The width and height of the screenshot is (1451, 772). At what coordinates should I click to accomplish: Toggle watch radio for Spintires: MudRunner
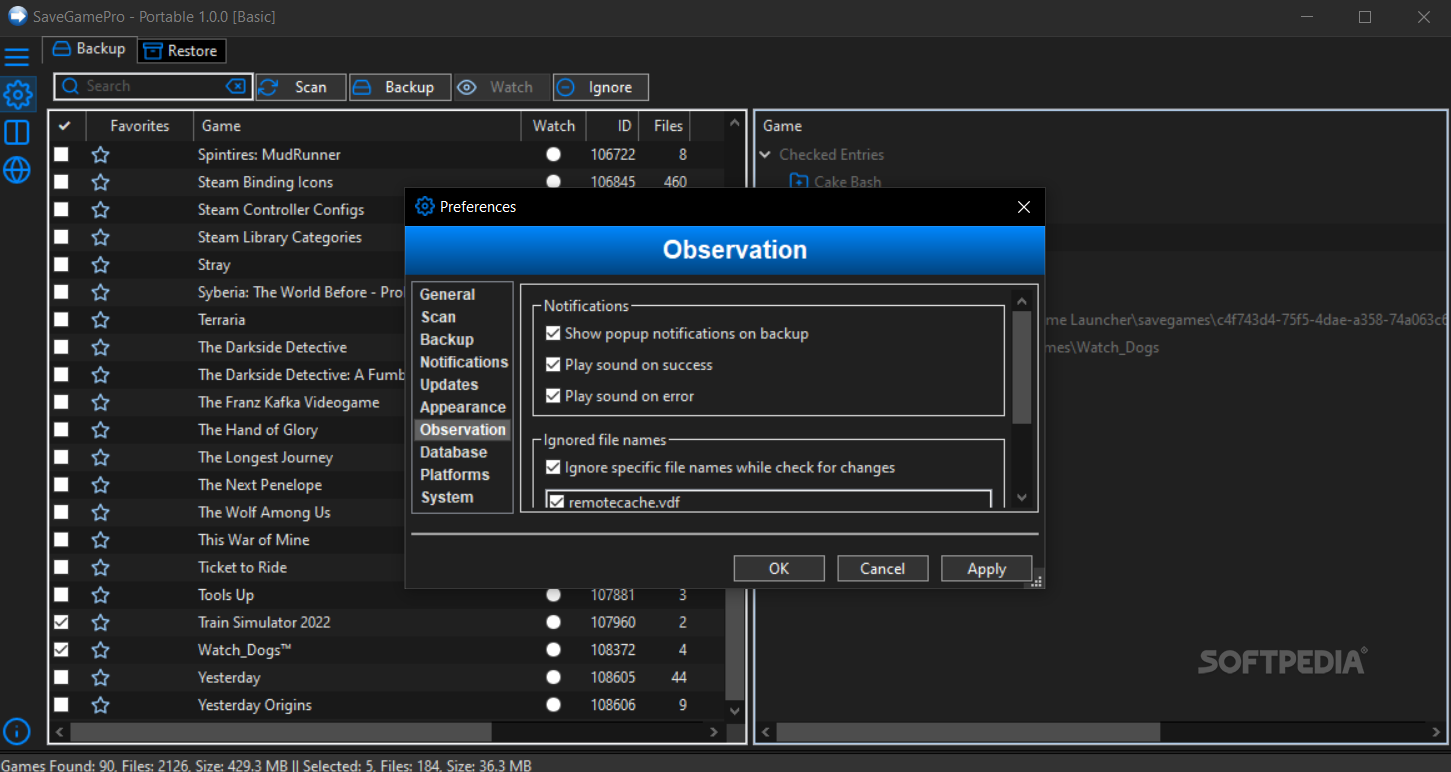(x=553, y=155)
